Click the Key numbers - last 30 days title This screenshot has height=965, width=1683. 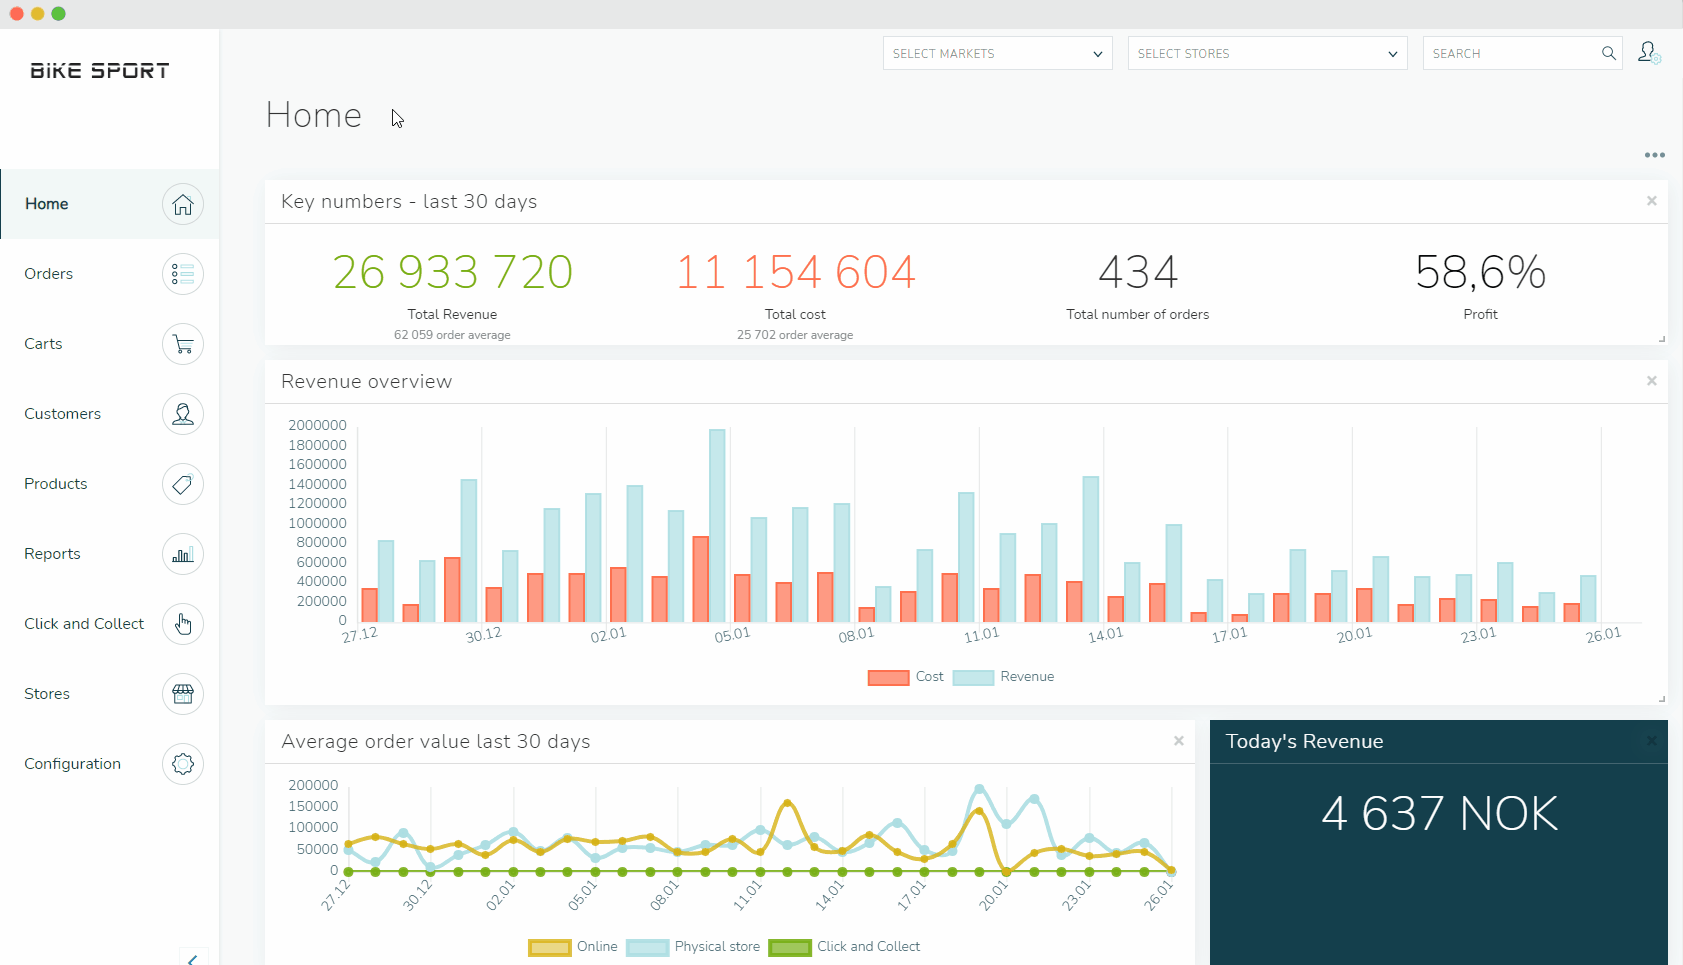[409, 201]
